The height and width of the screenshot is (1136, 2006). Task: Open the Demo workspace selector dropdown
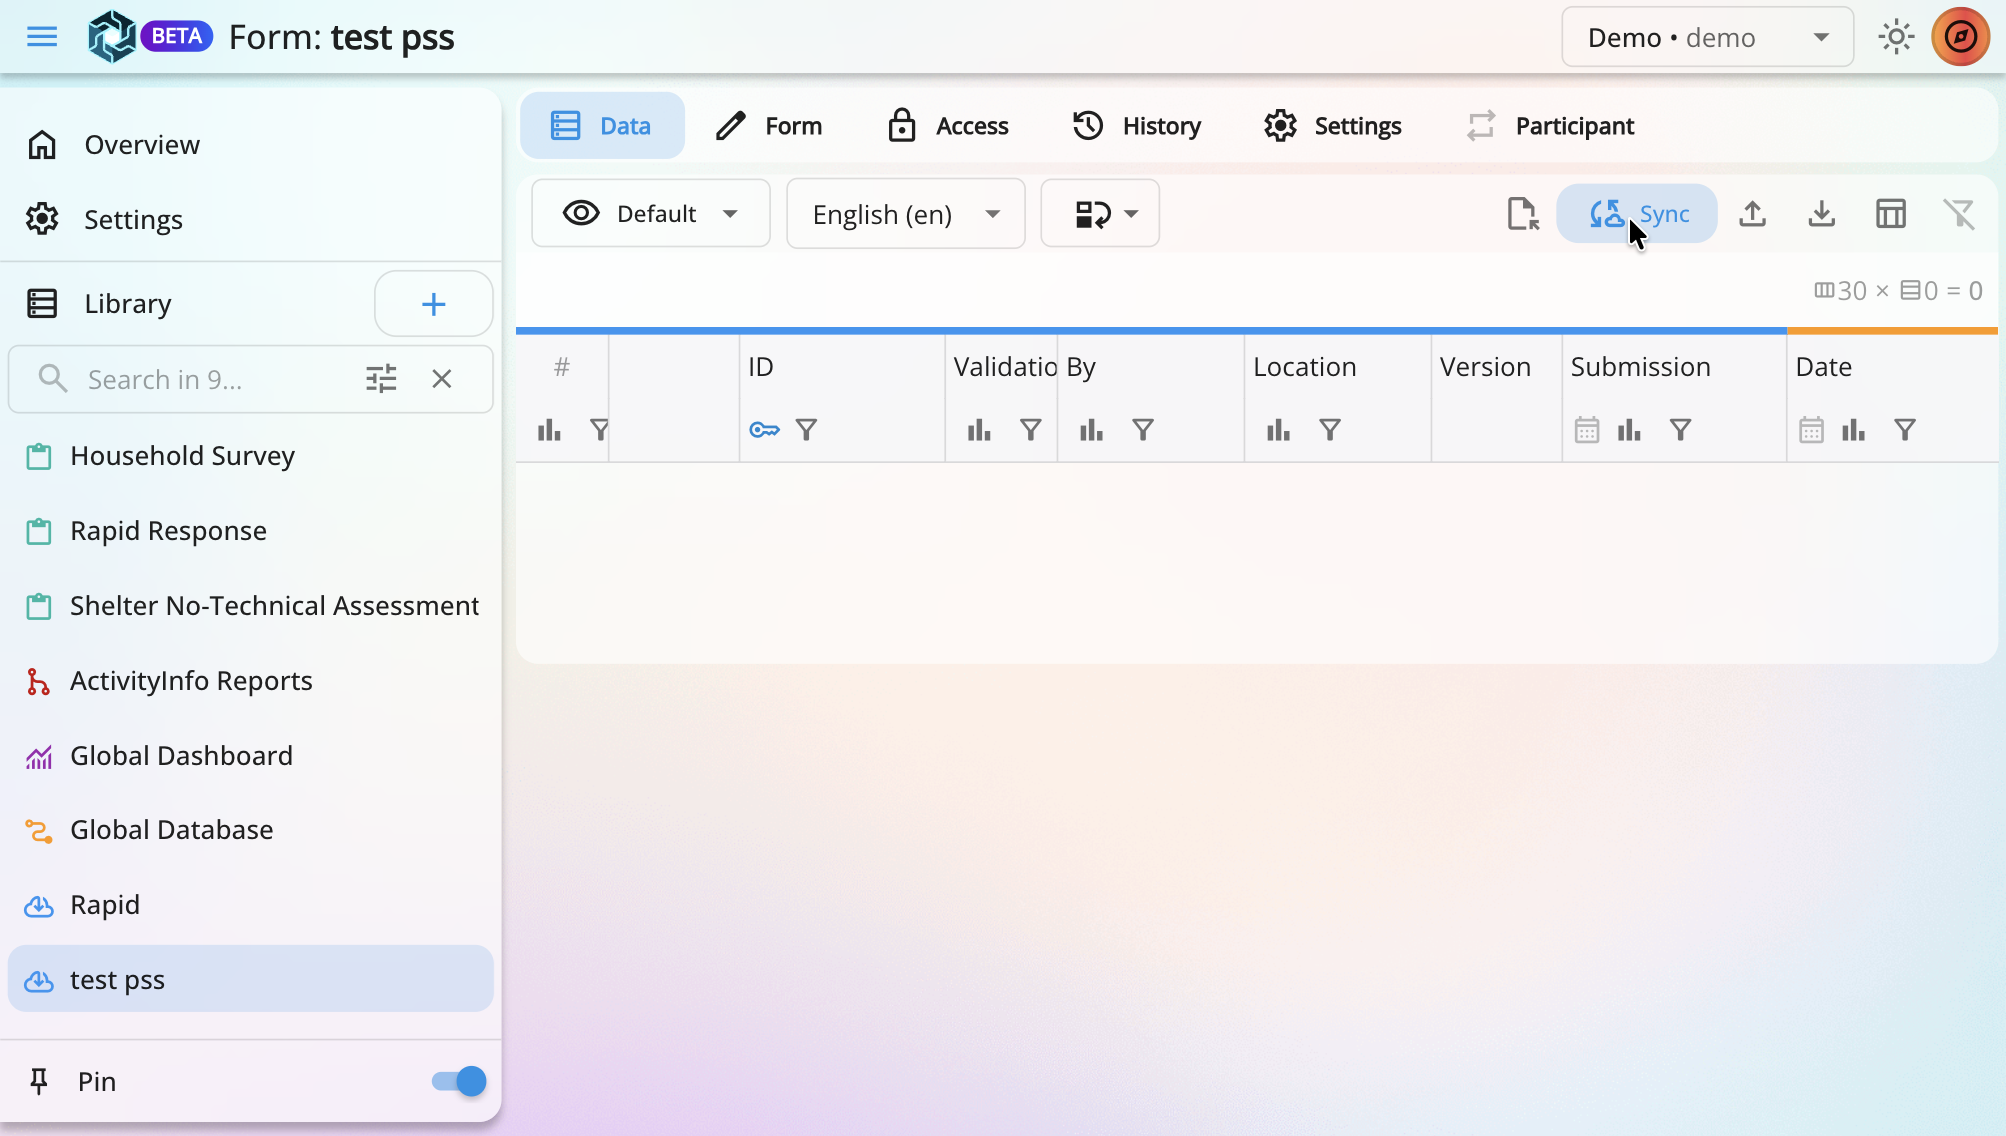click(x=1707, y=38)
